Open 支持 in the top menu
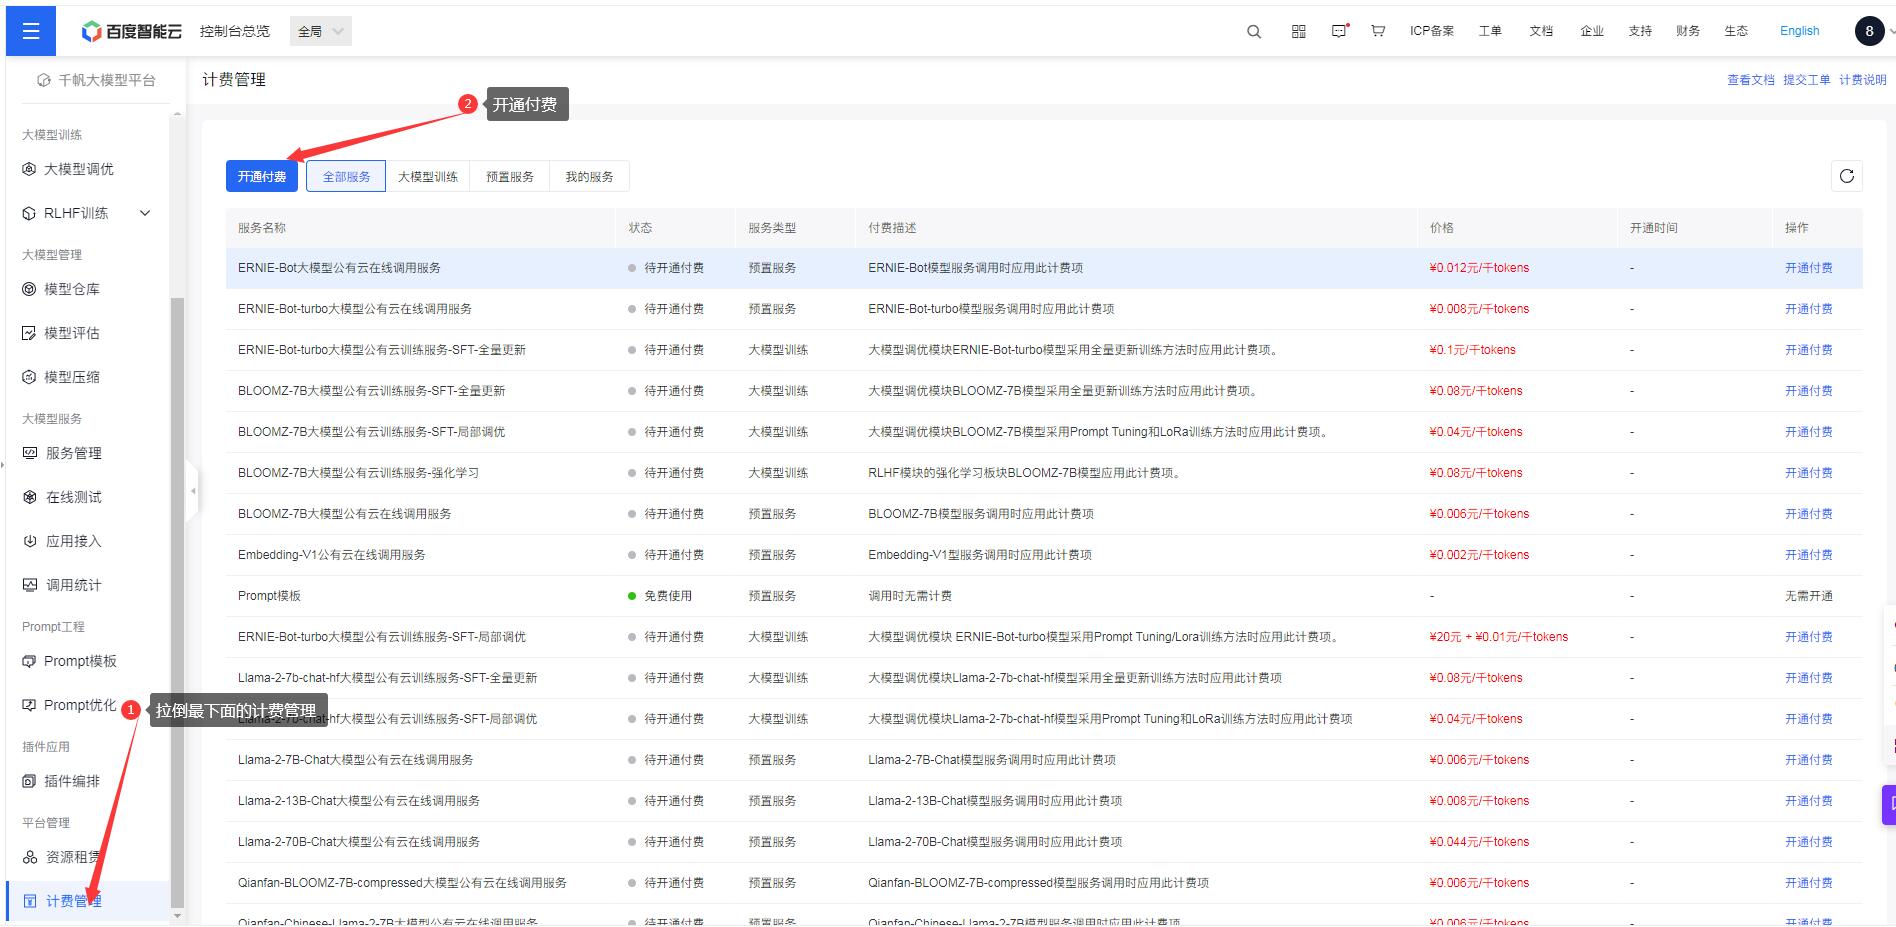The height and width of the screenshot is (927, 1896). click(x=1640, y=31)
